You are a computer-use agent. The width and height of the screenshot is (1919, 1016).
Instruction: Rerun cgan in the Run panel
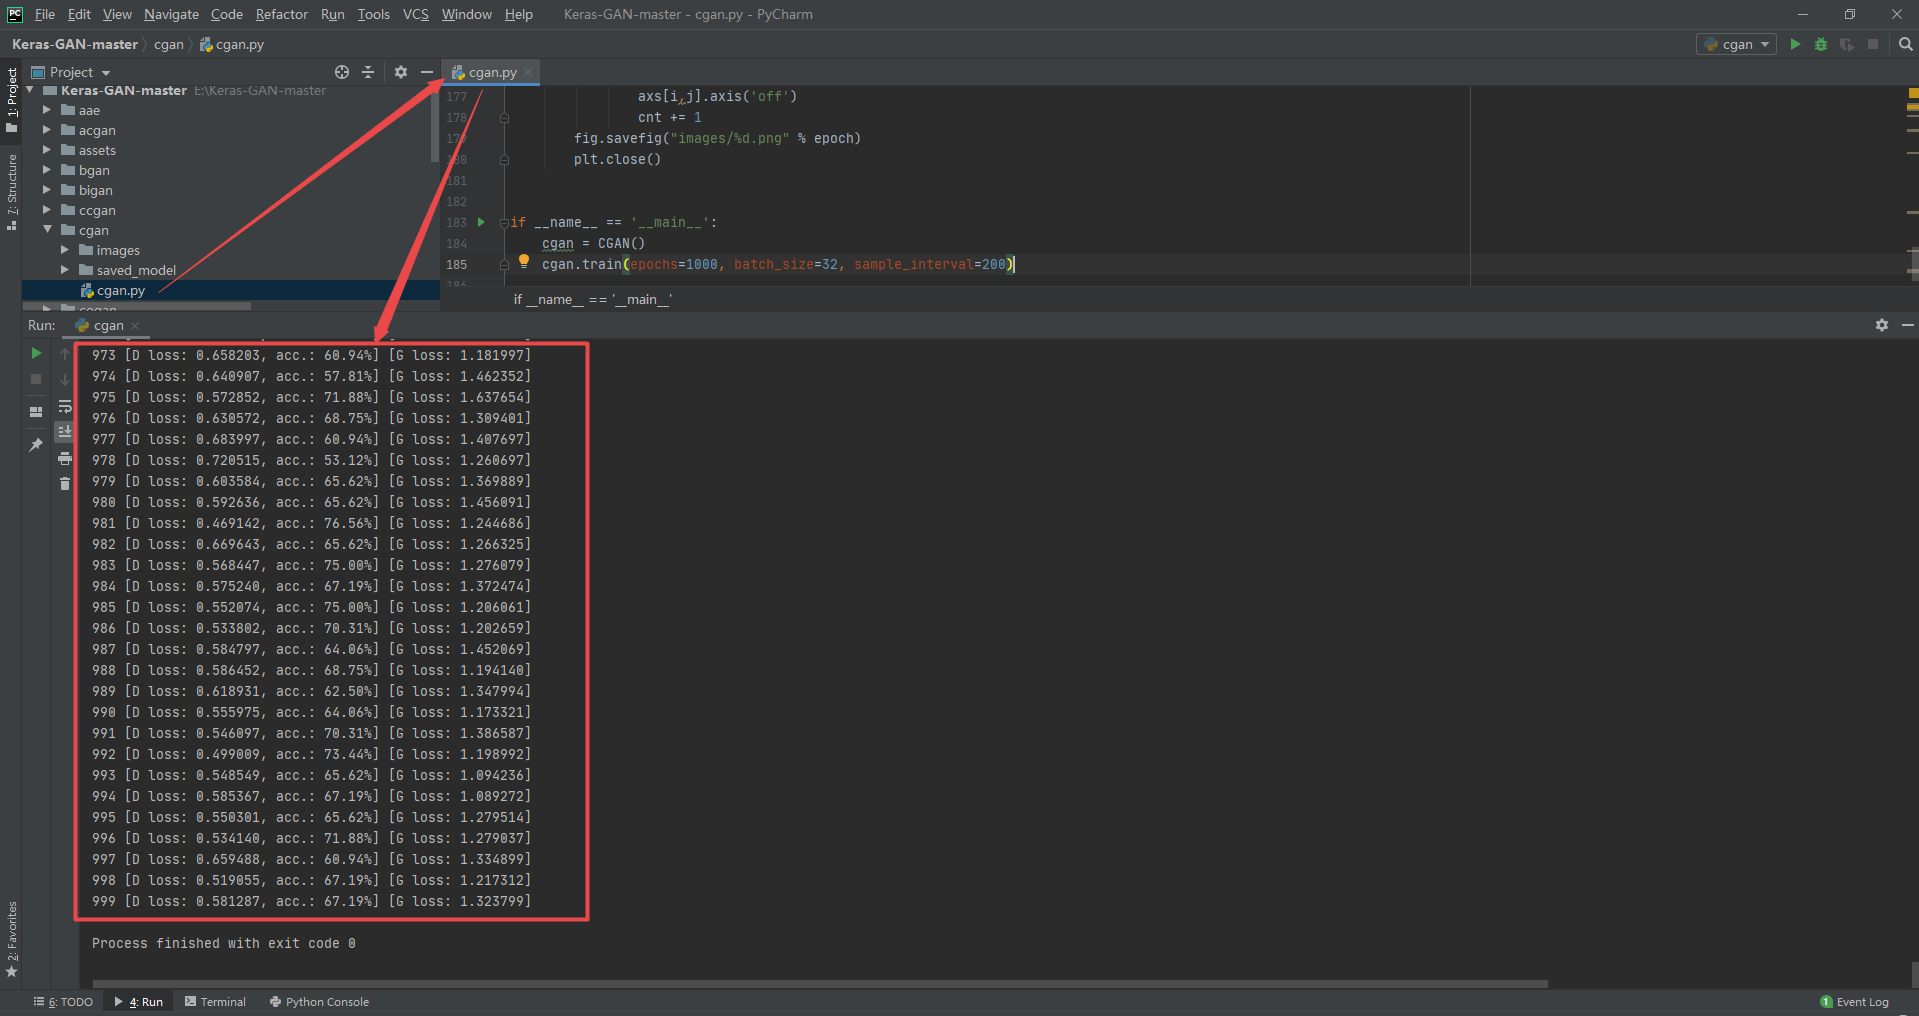click(x=36, y=353)
